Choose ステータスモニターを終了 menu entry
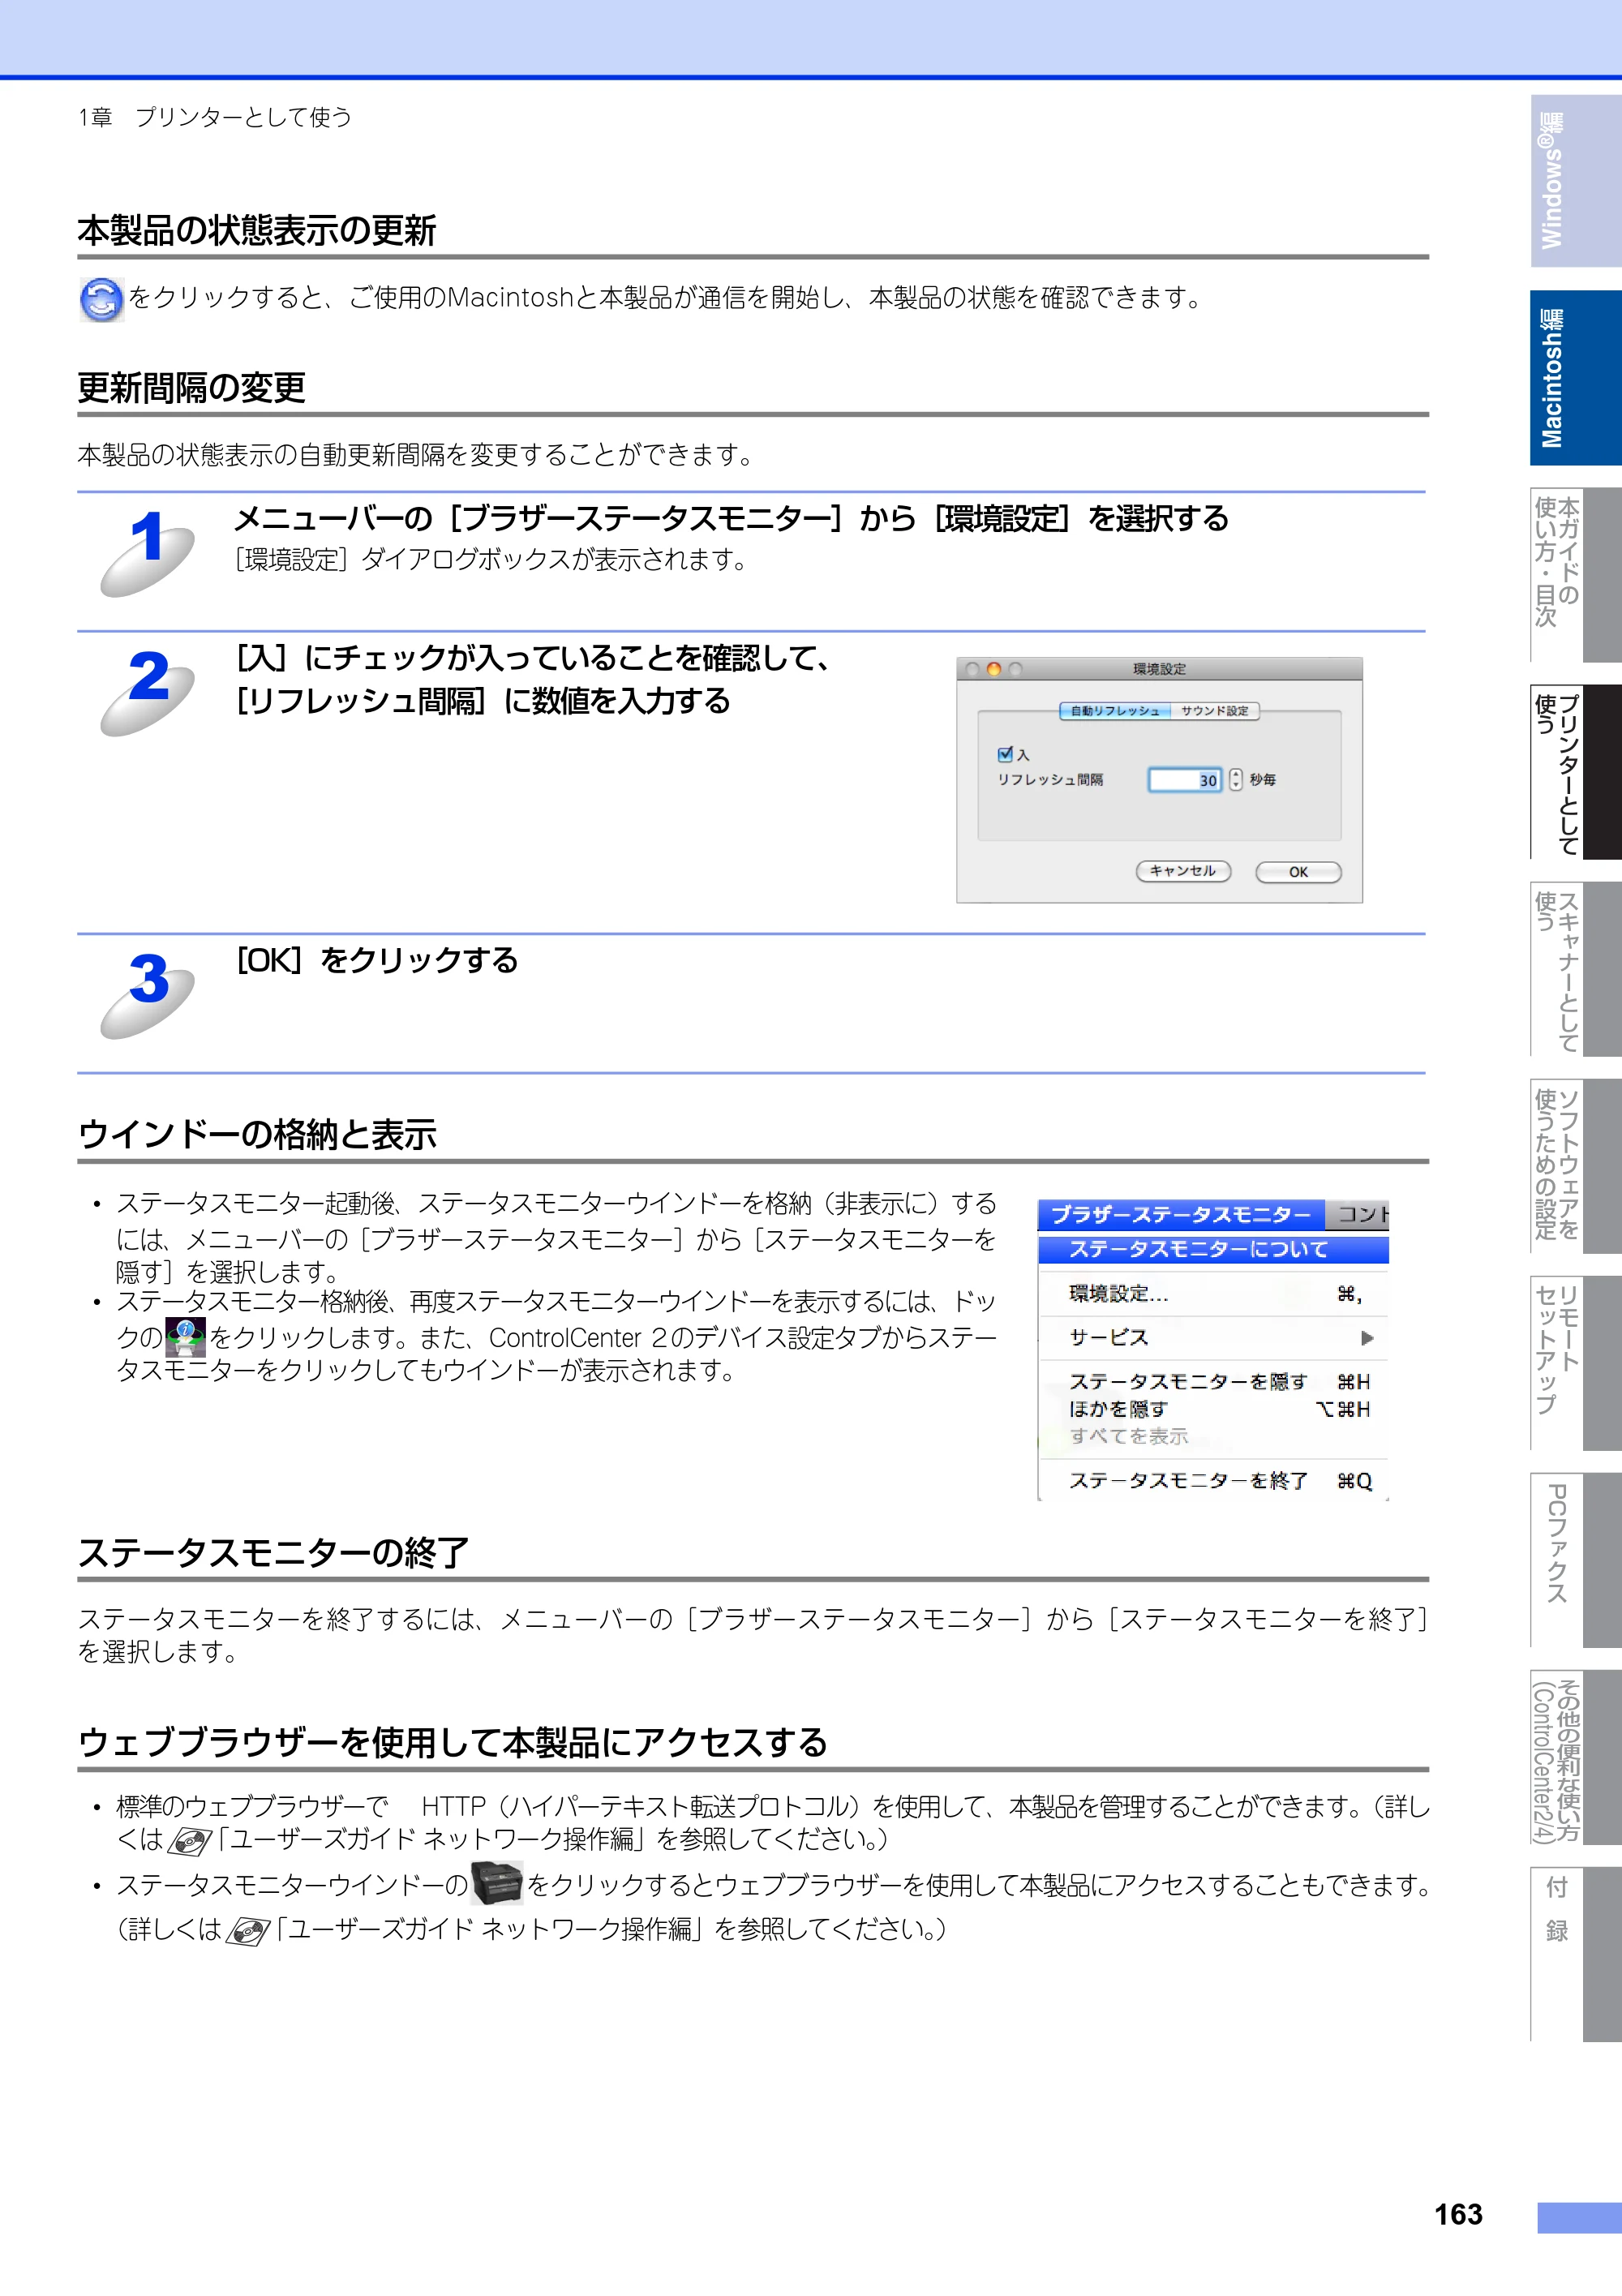The image size is (1622, 2296). [x=1213, y=1481]
